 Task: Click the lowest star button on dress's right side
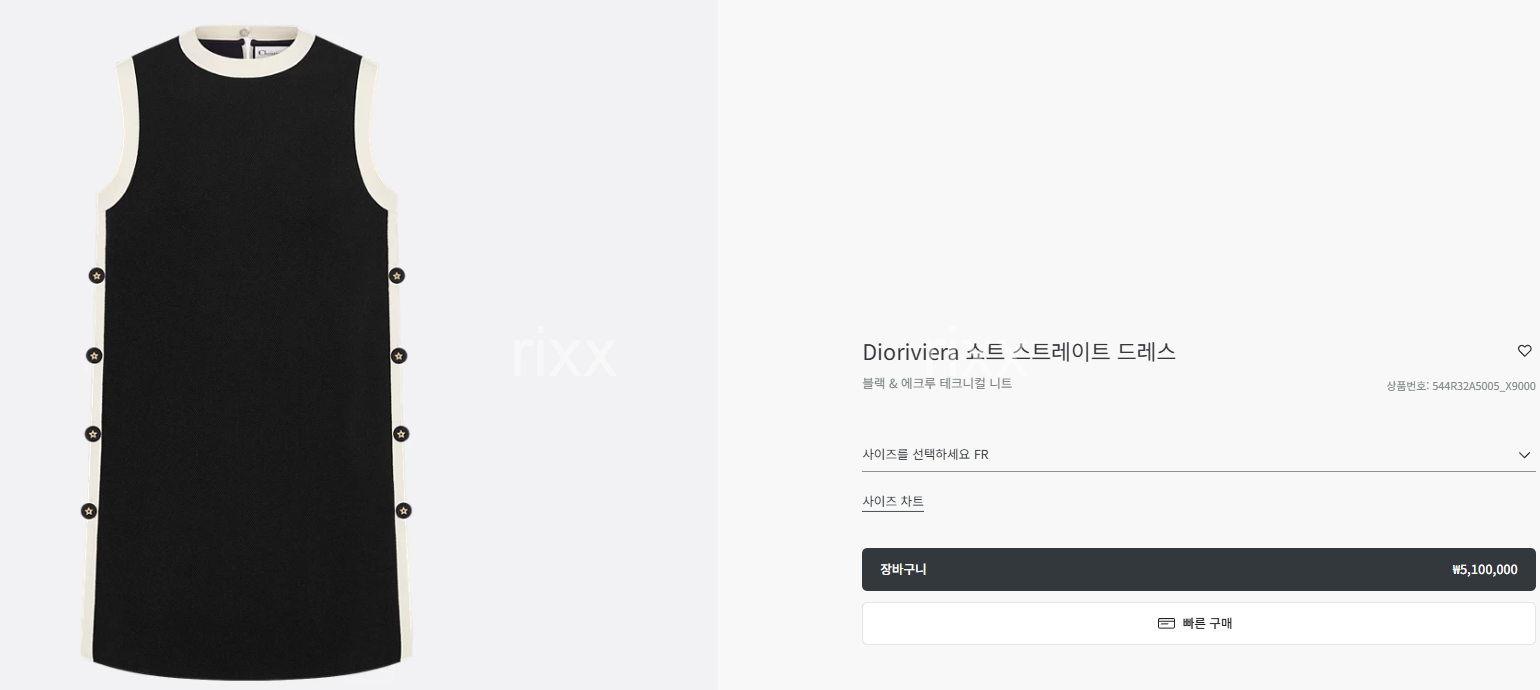tap(404, 511)
